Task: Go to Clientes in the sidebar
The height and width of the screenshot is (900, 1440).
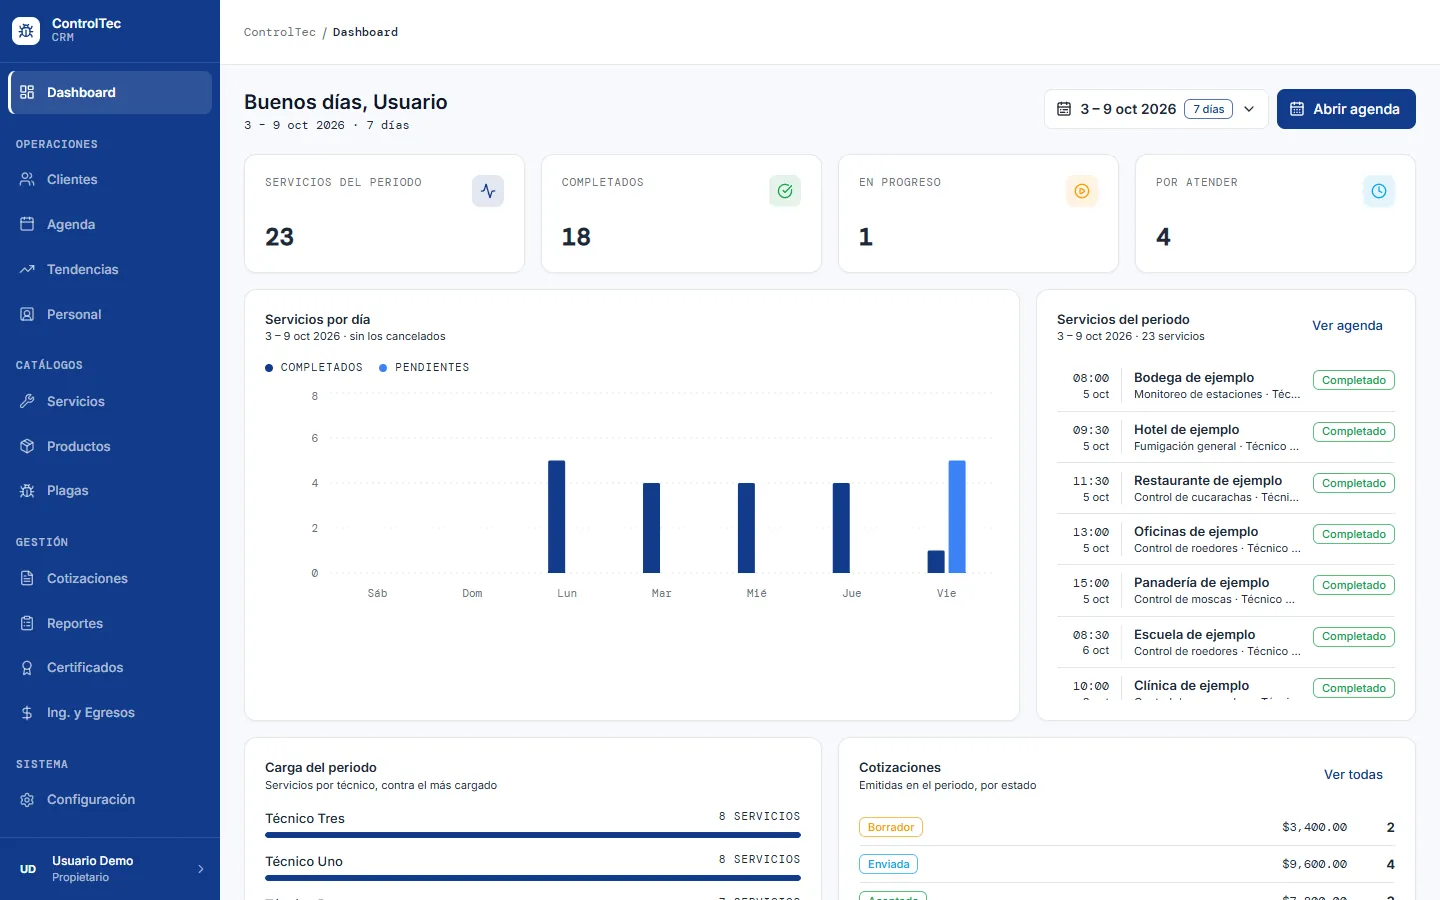Action: 110,179
